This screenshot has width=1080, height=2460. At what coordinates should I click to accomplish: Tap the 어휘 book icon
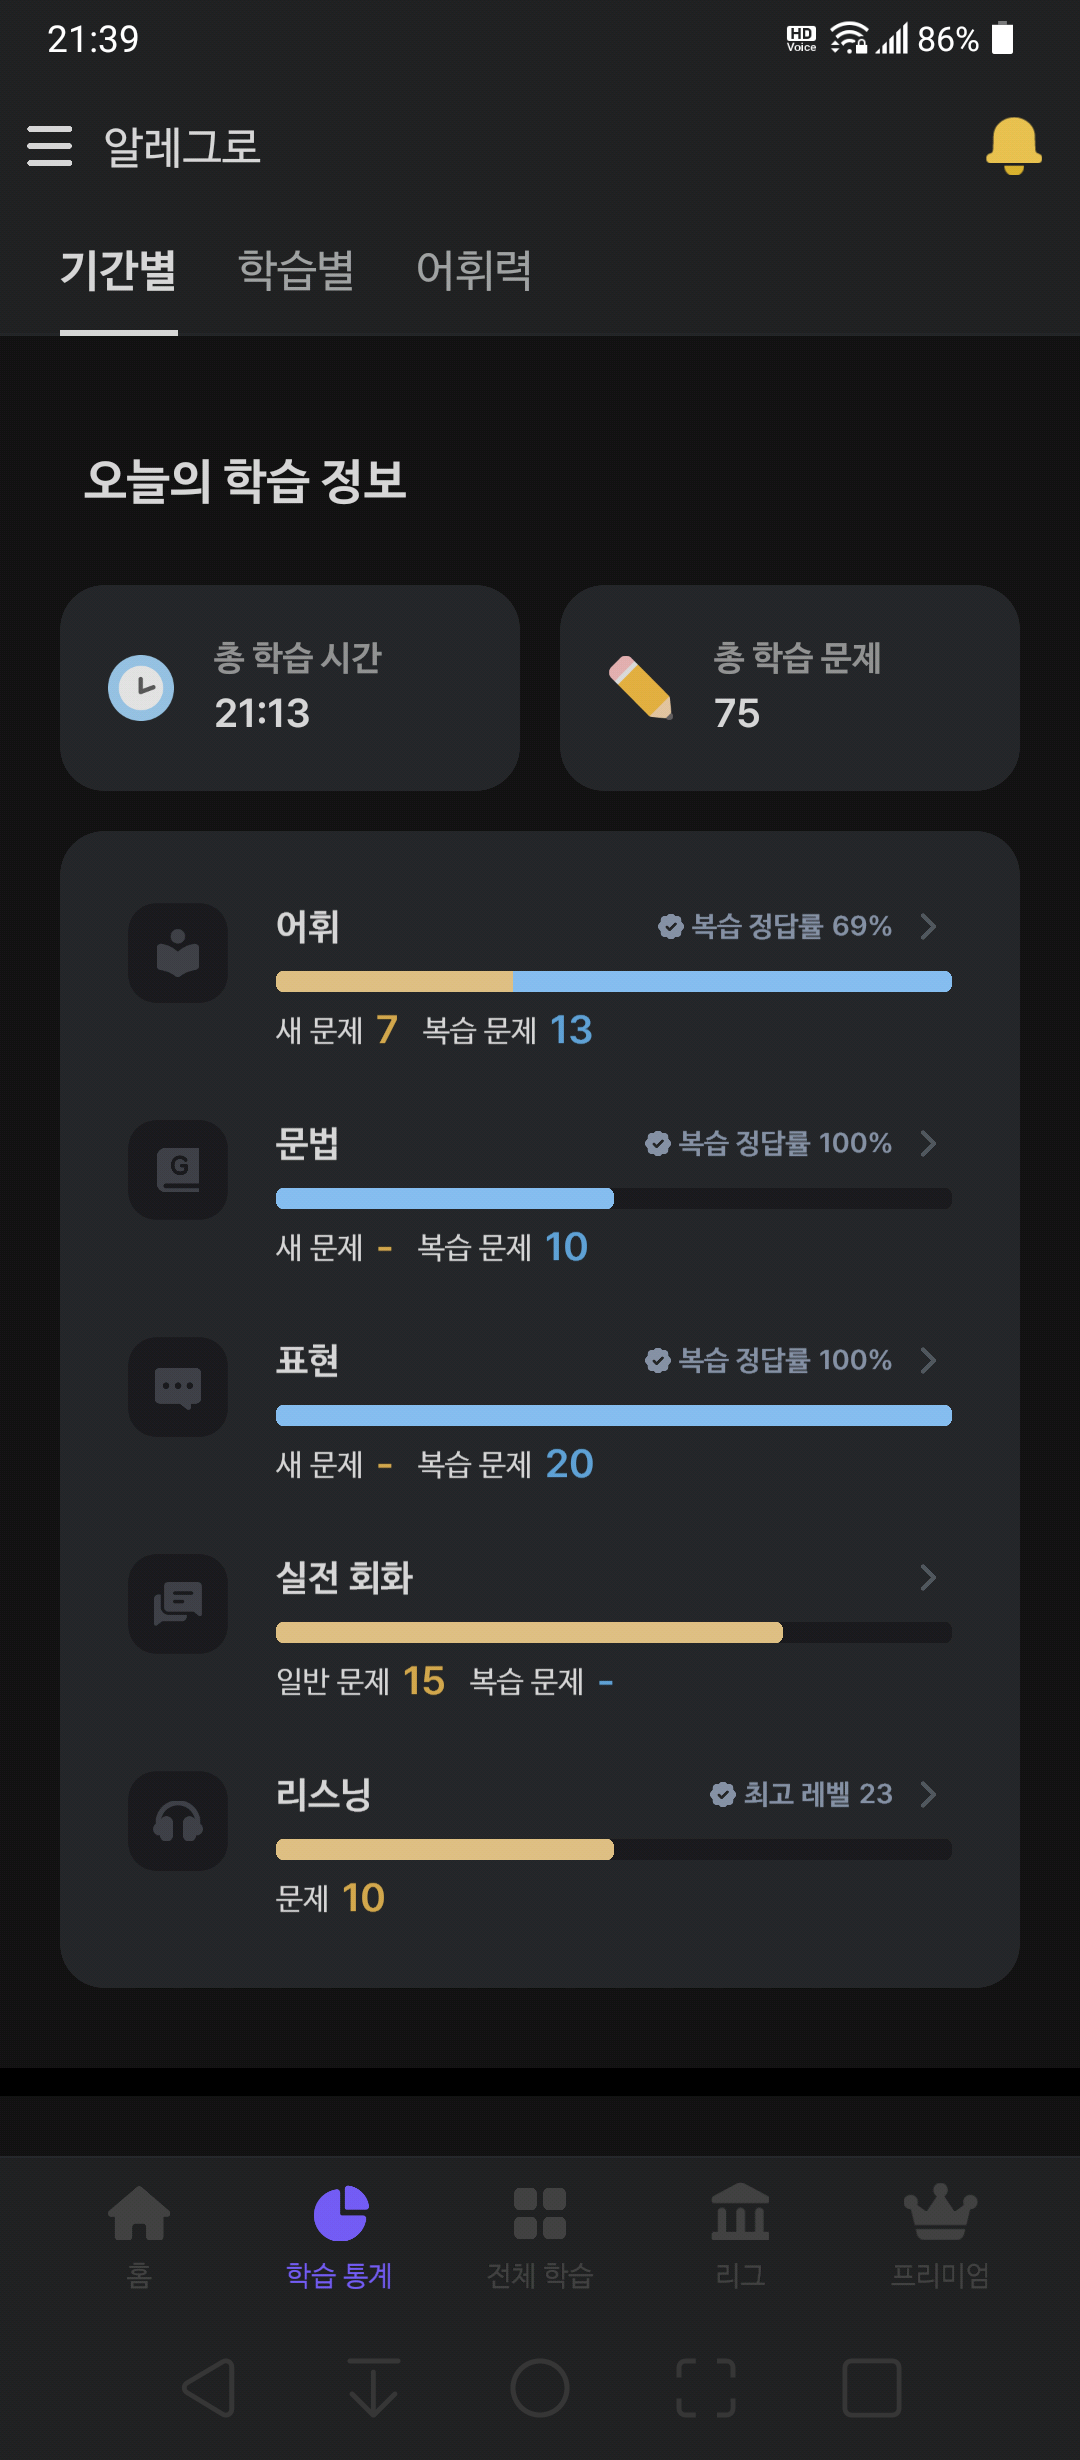click(178, 953)
